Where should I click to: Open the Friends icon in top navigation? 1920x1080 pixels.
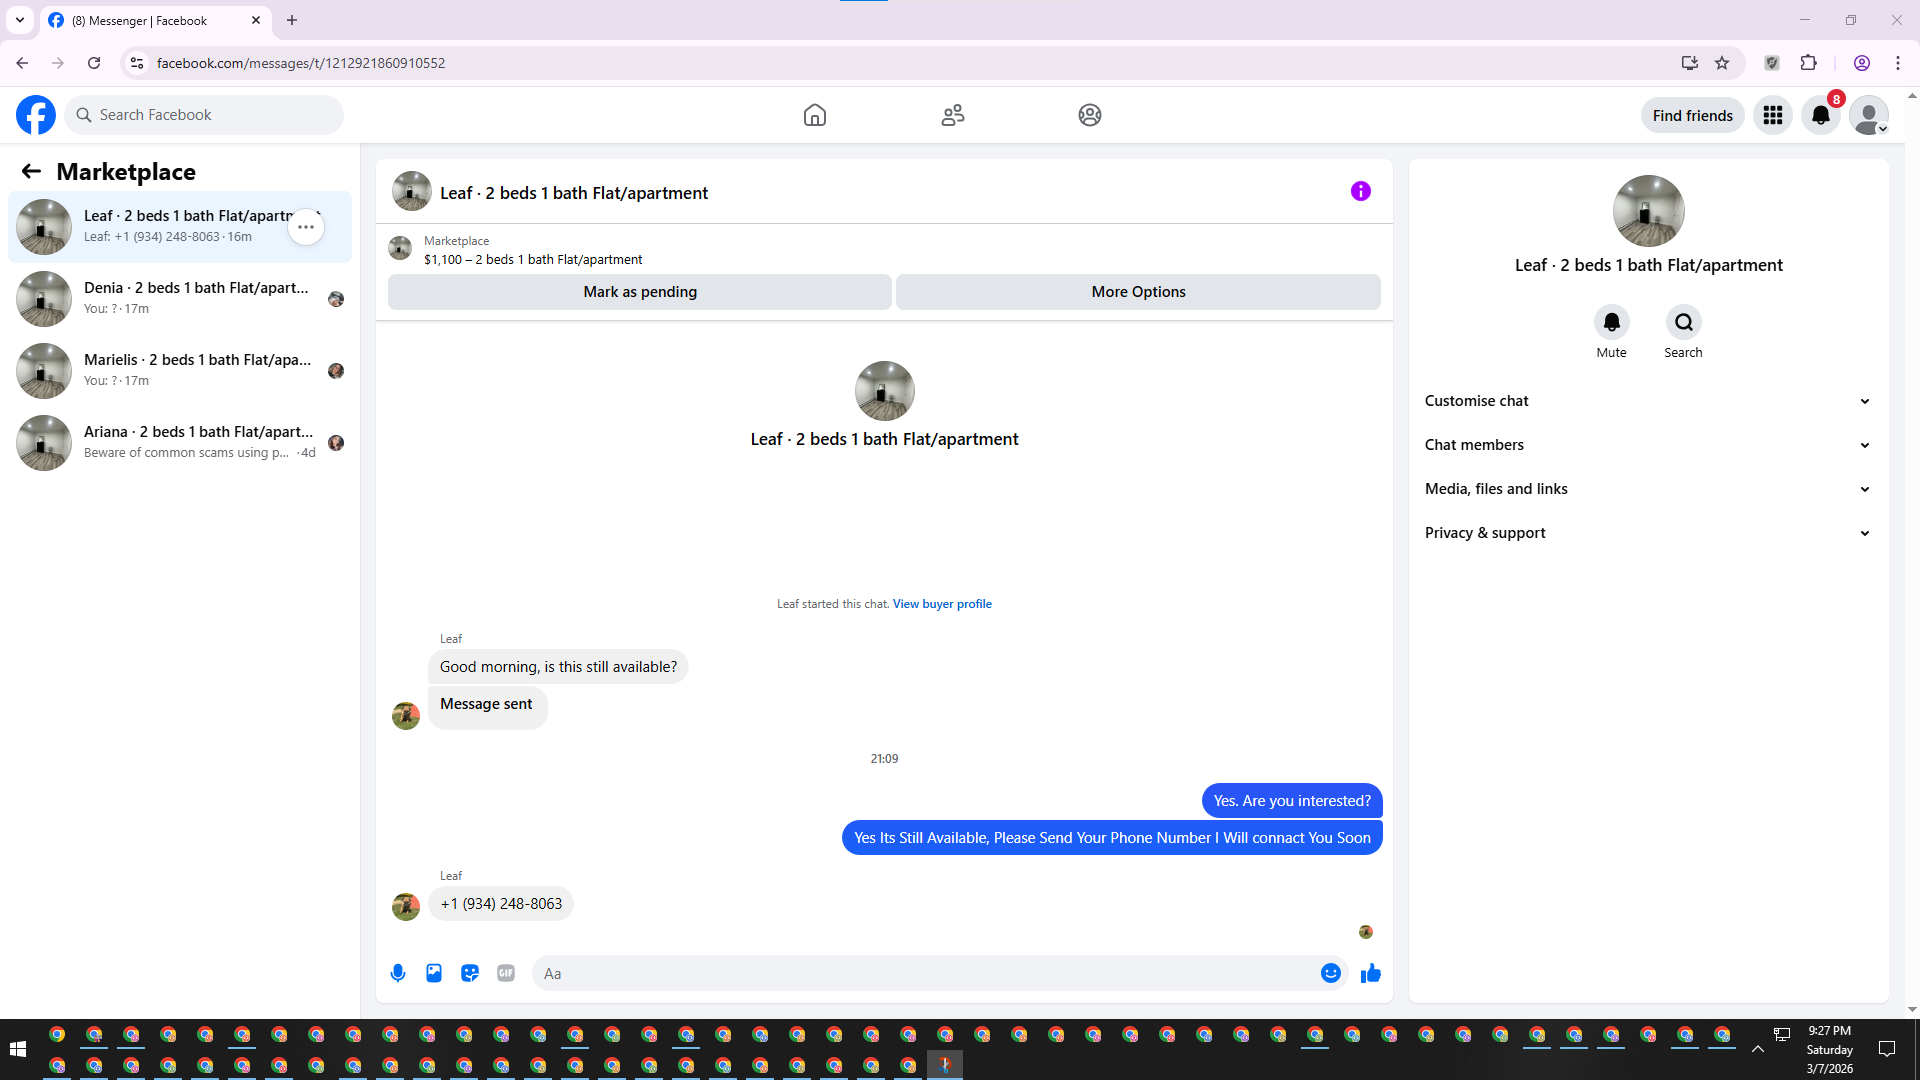tap(953, 115)
